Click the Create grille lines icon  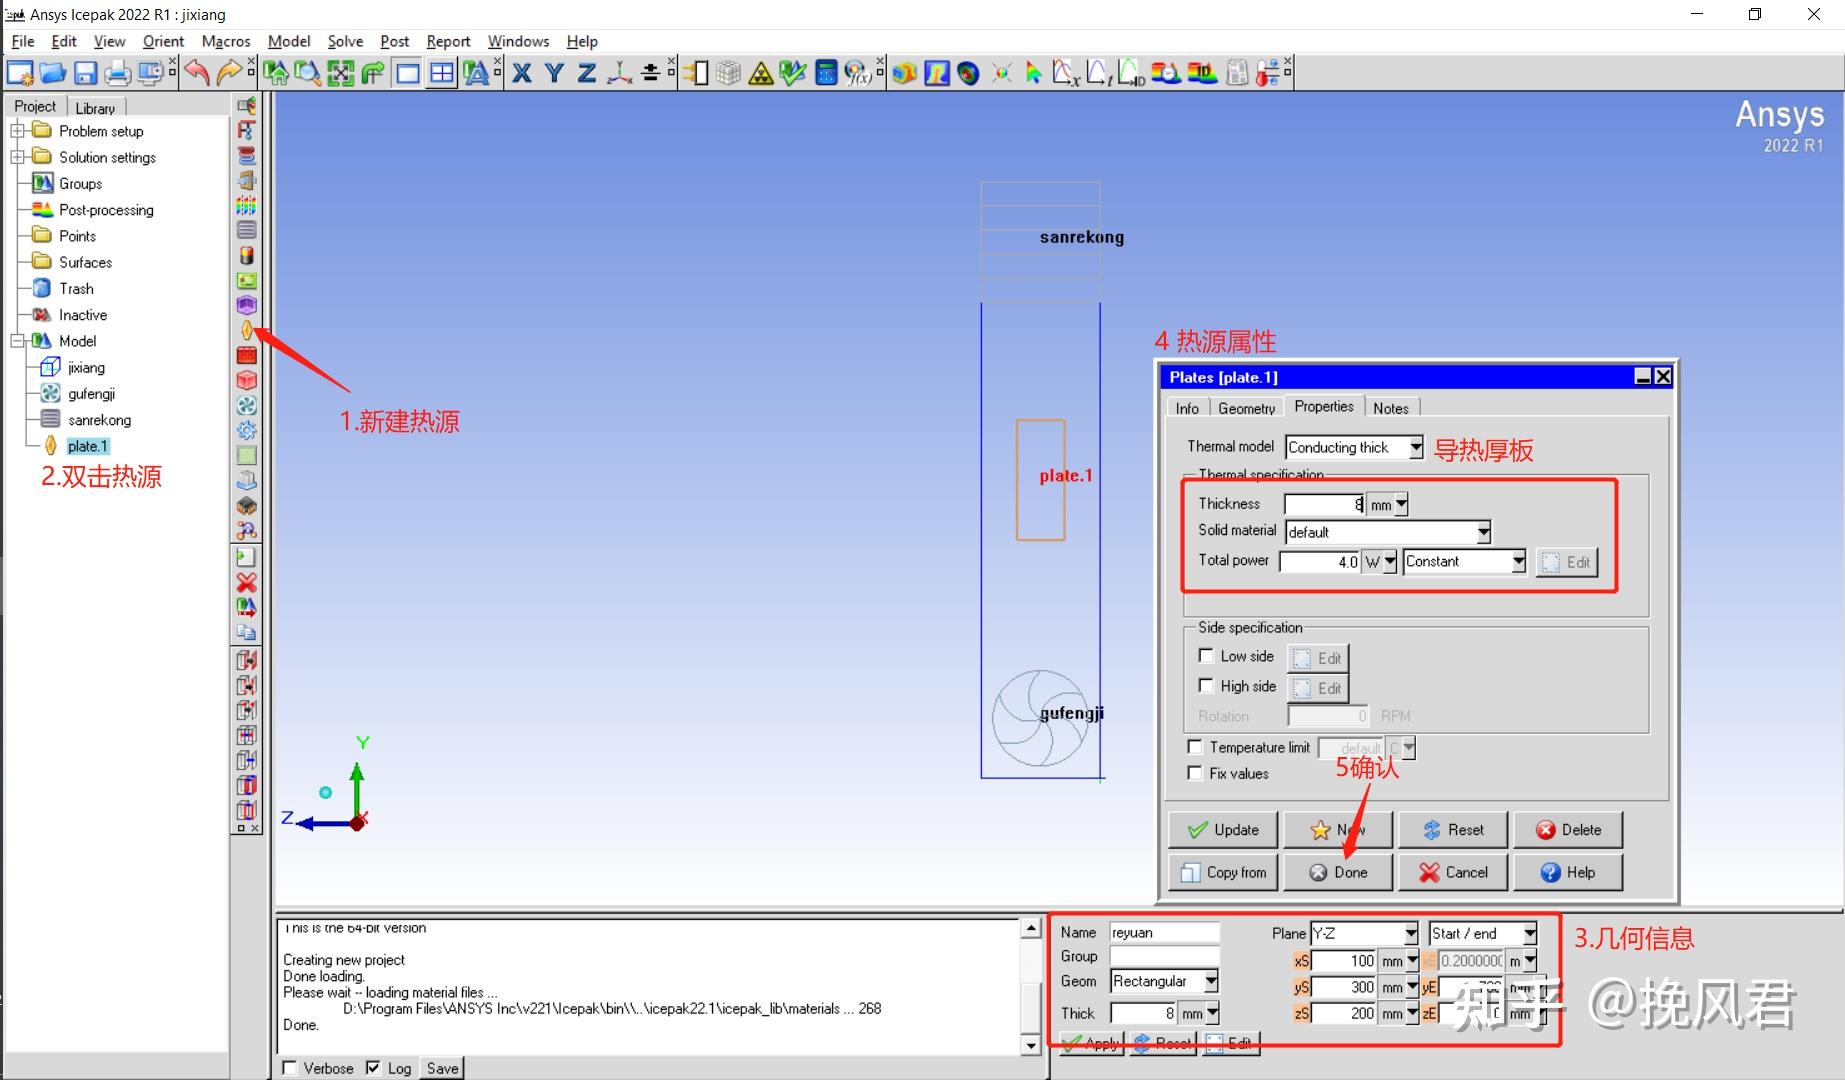(247, 230)
